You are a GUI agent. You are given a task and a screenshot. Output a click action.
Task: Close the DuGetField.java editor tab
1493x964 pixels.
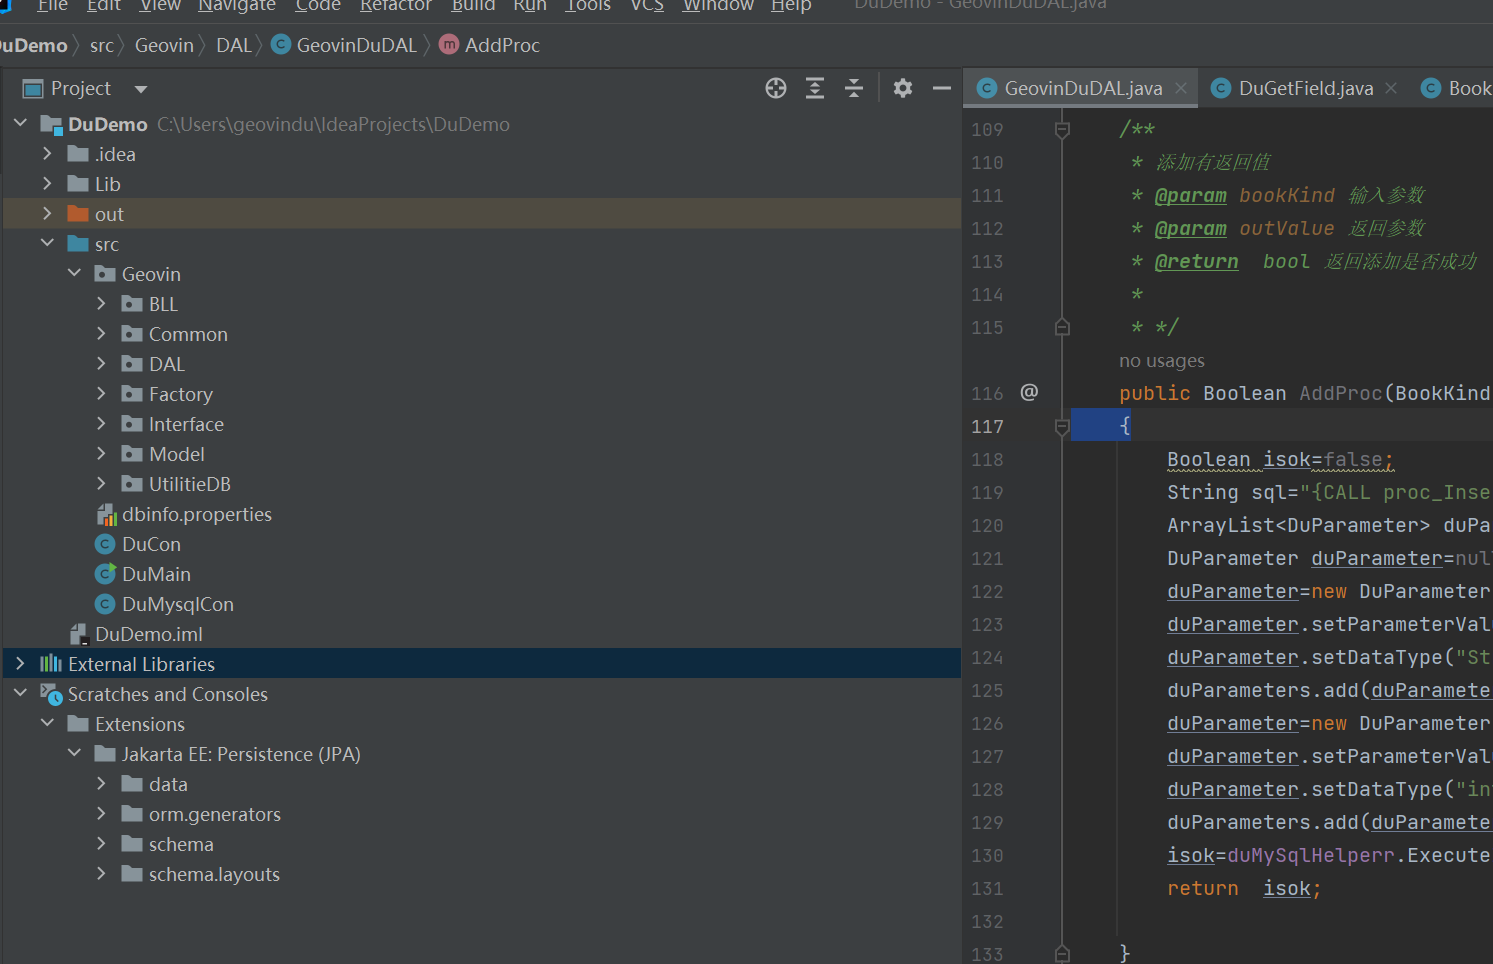(1391, 88)
